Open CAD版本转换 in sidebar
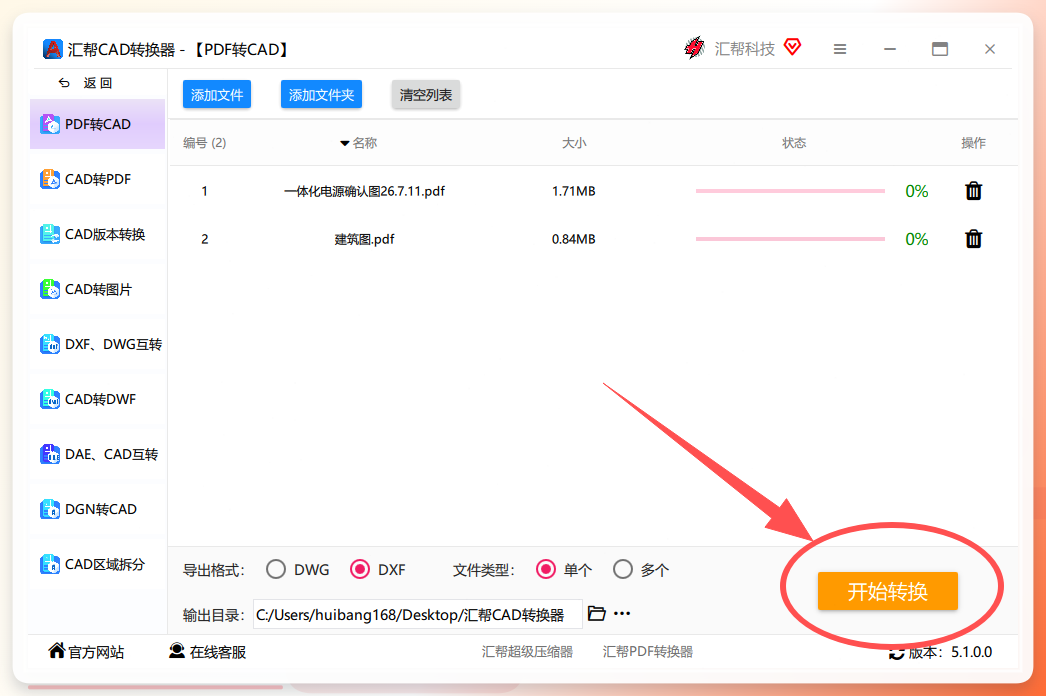Image resolution: width=1046 pixels, height=696 pixels. (x=97, y=234)
